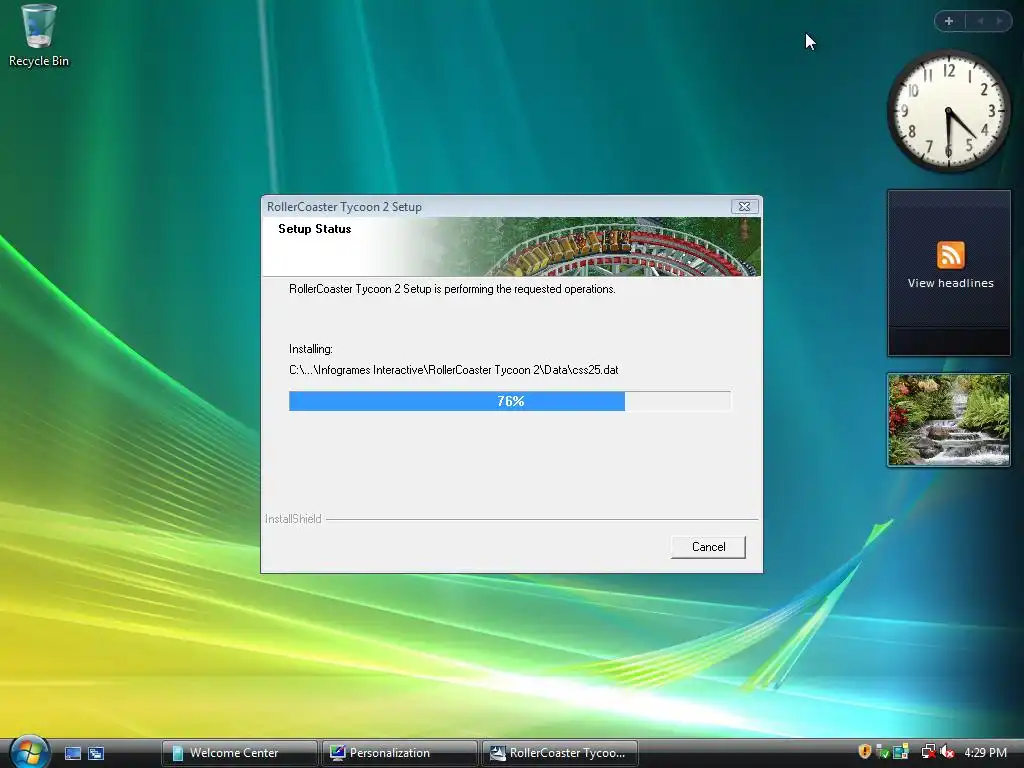Close the RollerCoaster Tycoon 2 Setup dialog

[x=744, y=206]
